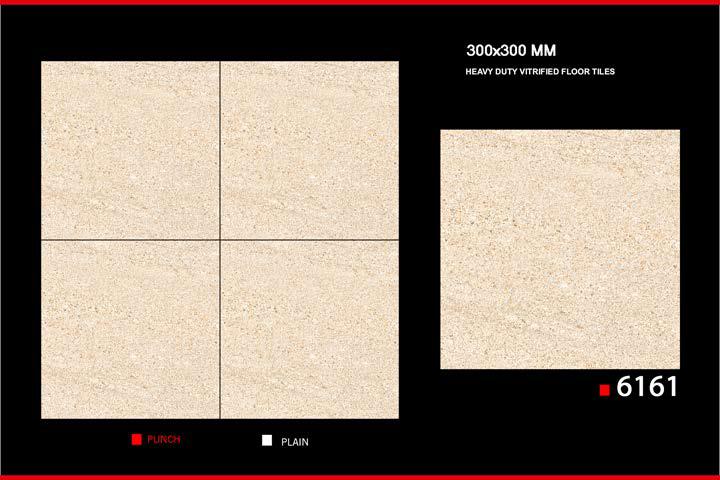Select the bottom-right tile of the four-tile layout

(309, 330)
